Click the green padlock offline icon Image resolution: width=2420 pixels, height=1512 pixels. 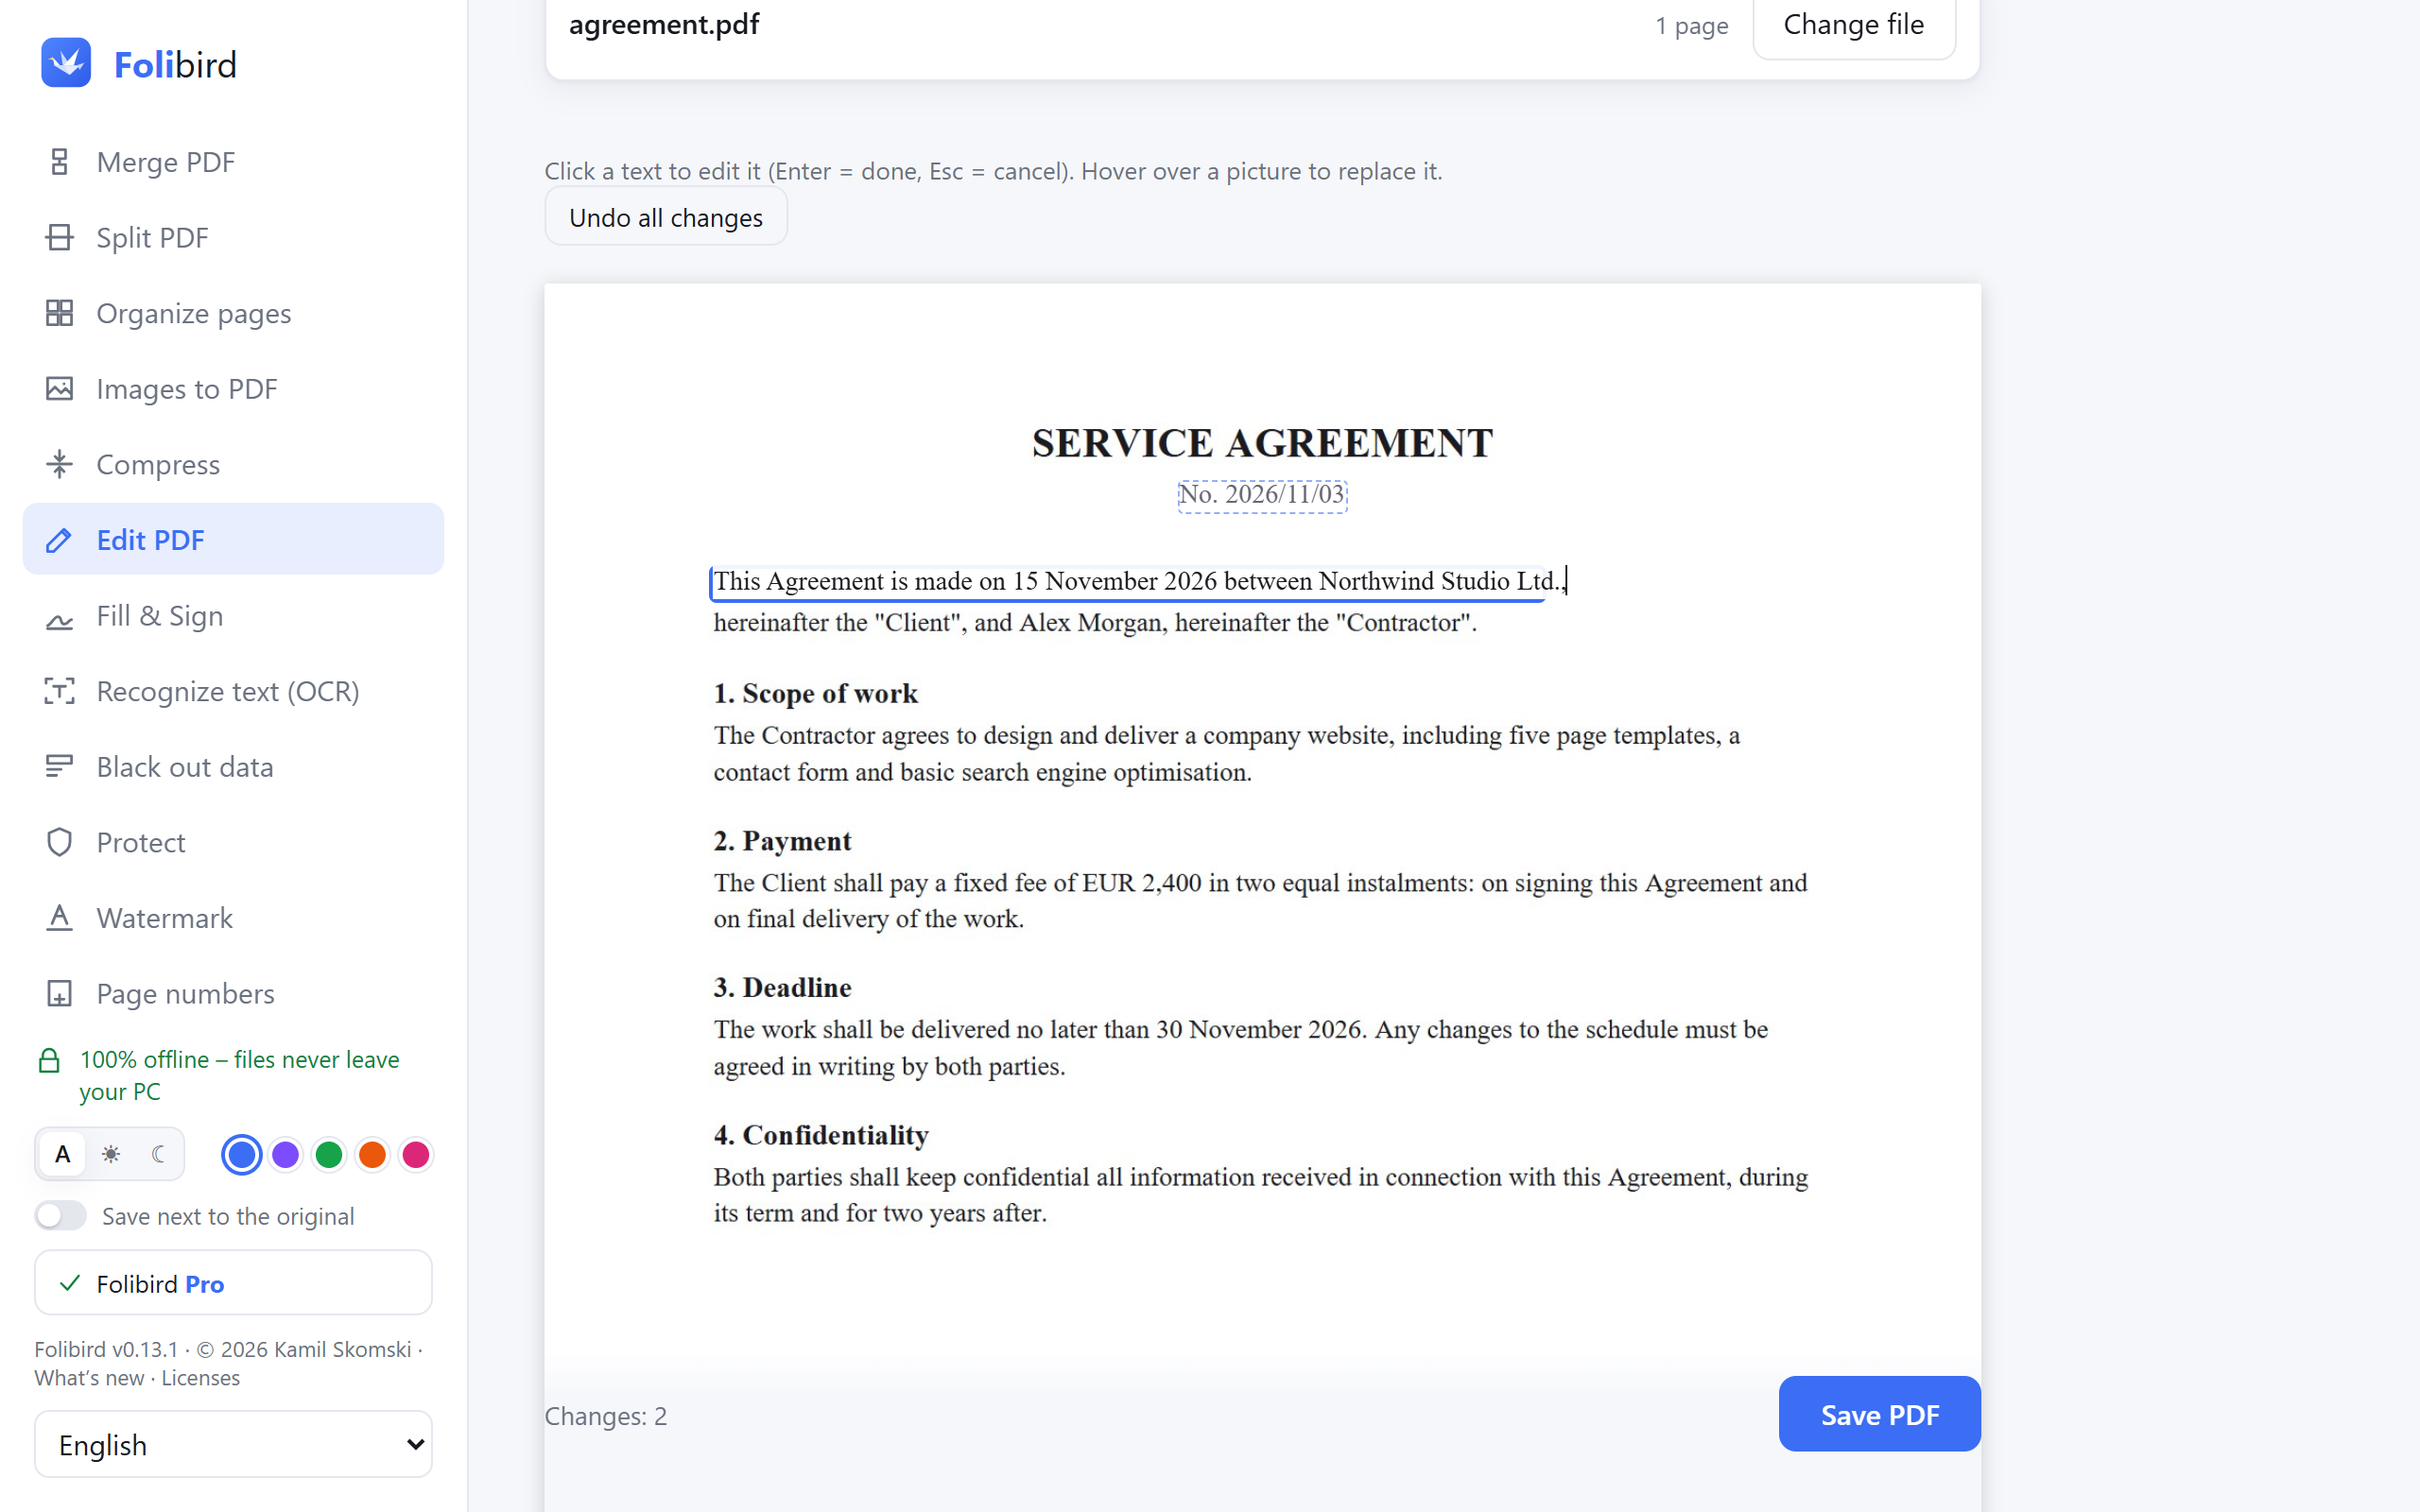(49, 1061)
